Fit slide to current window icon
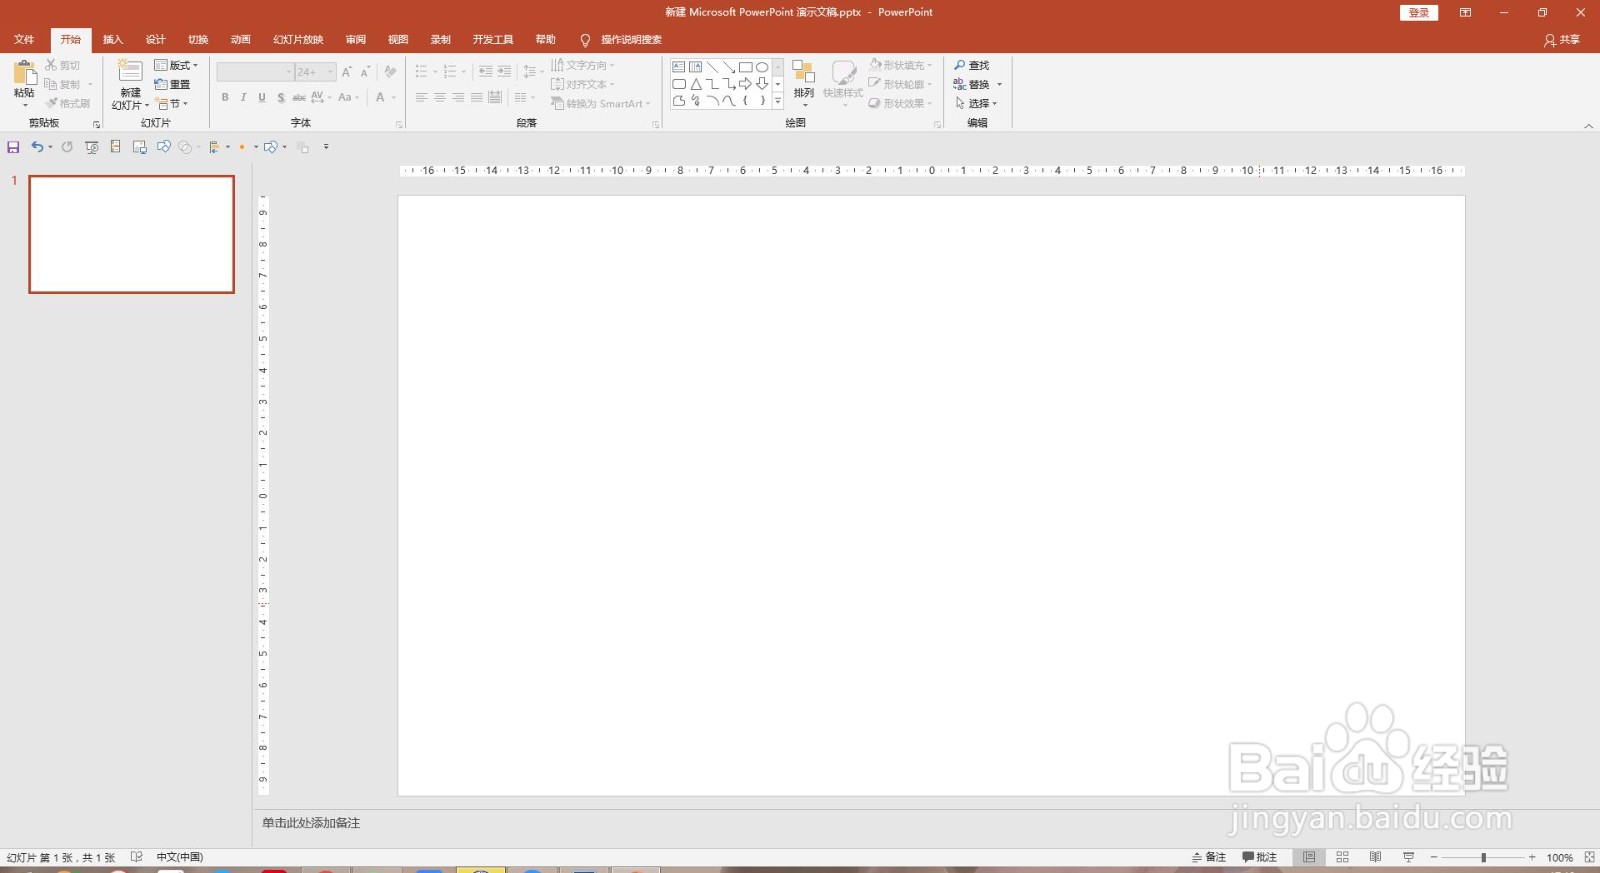 click(1589, 857)
